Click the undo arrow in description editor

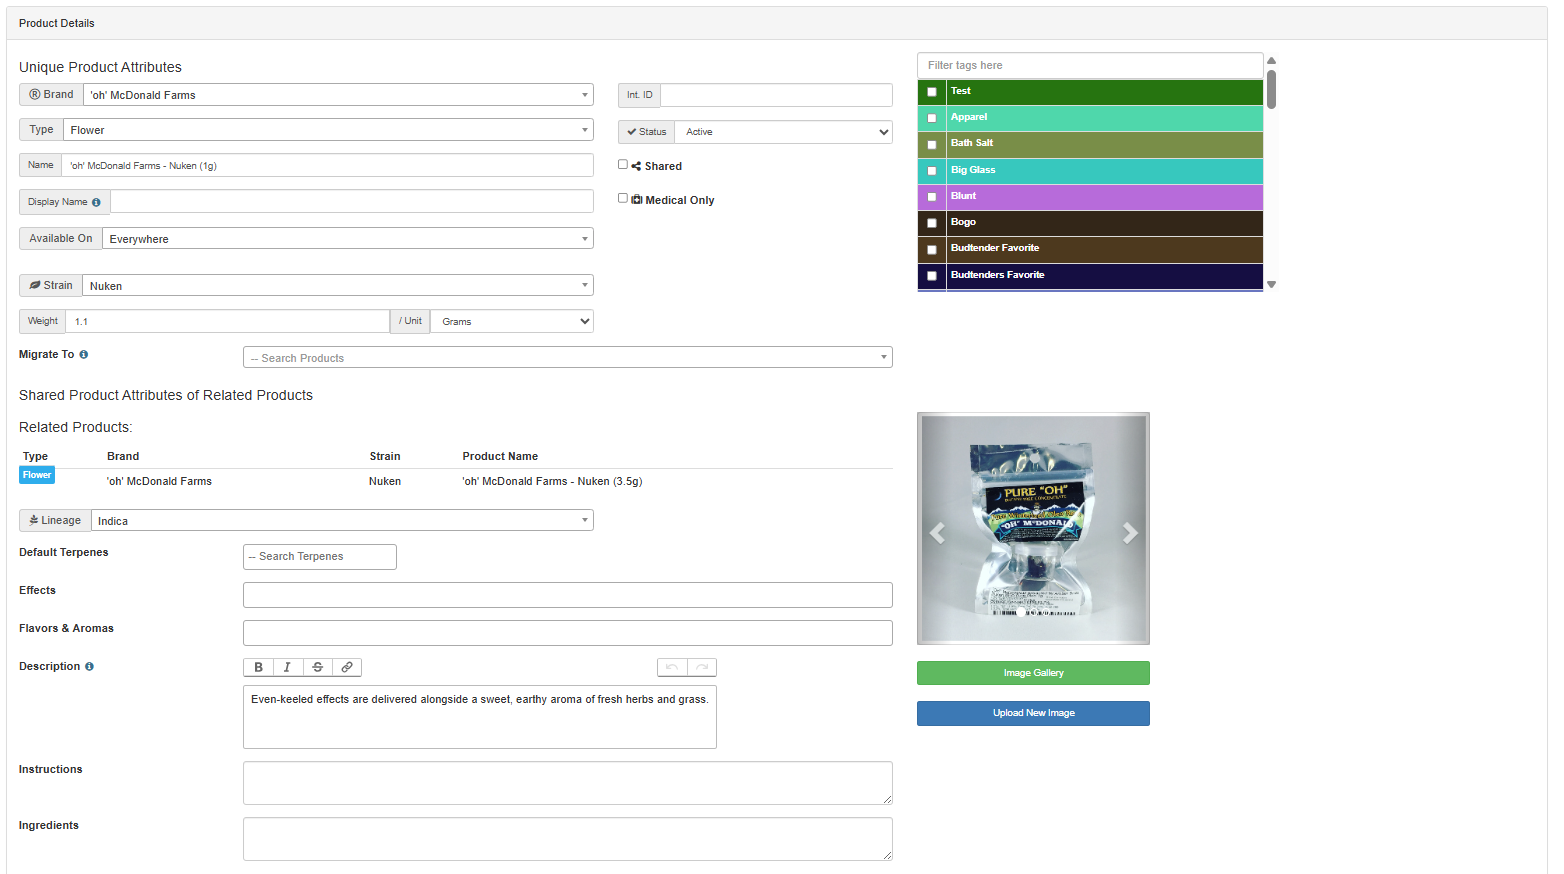point(672,667)
